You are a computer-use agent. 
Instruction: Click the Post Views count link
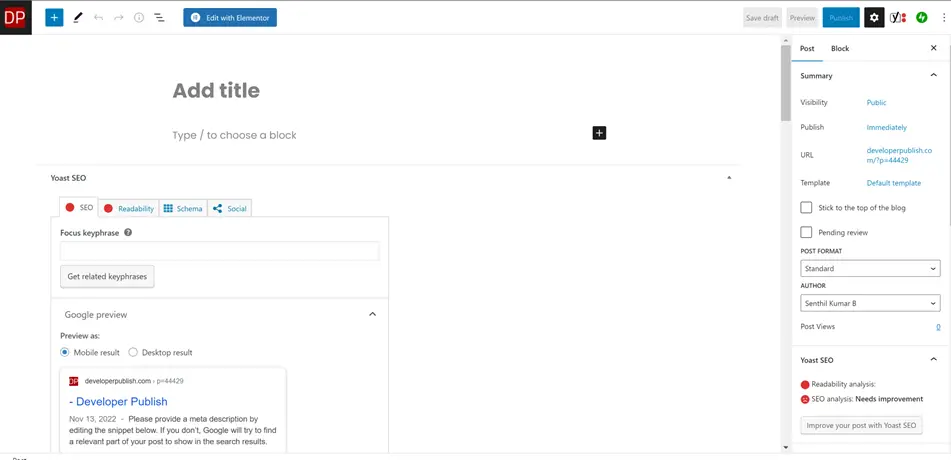[x=938, y=326]
